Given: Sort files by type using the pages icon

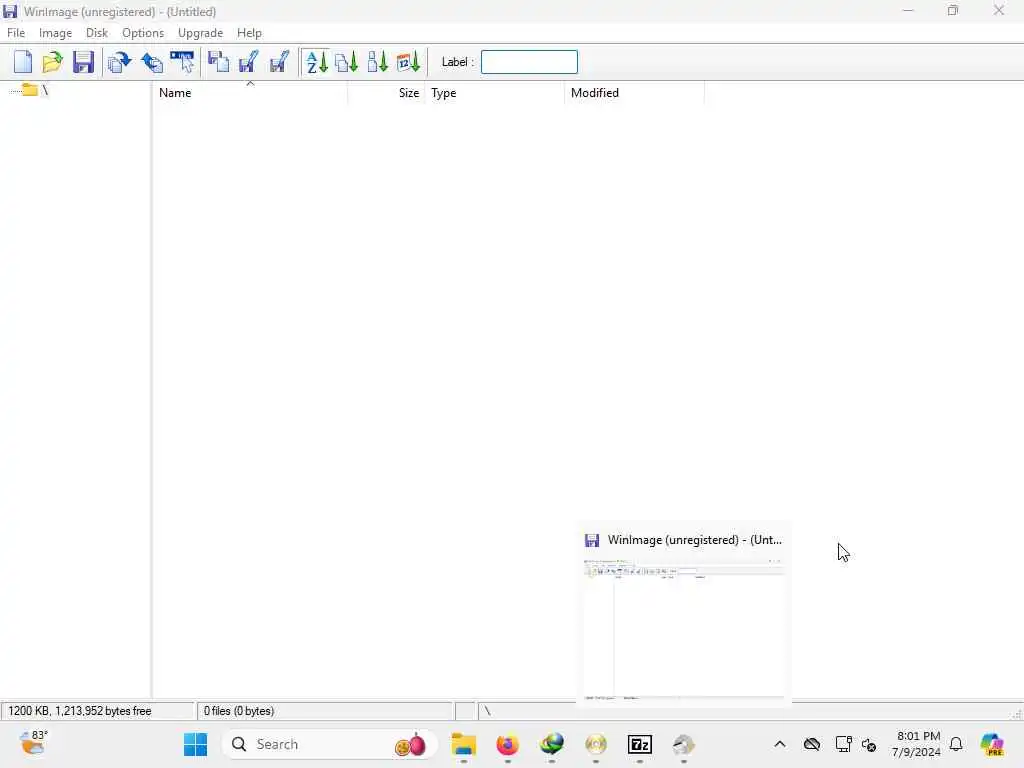Looking at the screenshot, I should click(x=347, y=62).
